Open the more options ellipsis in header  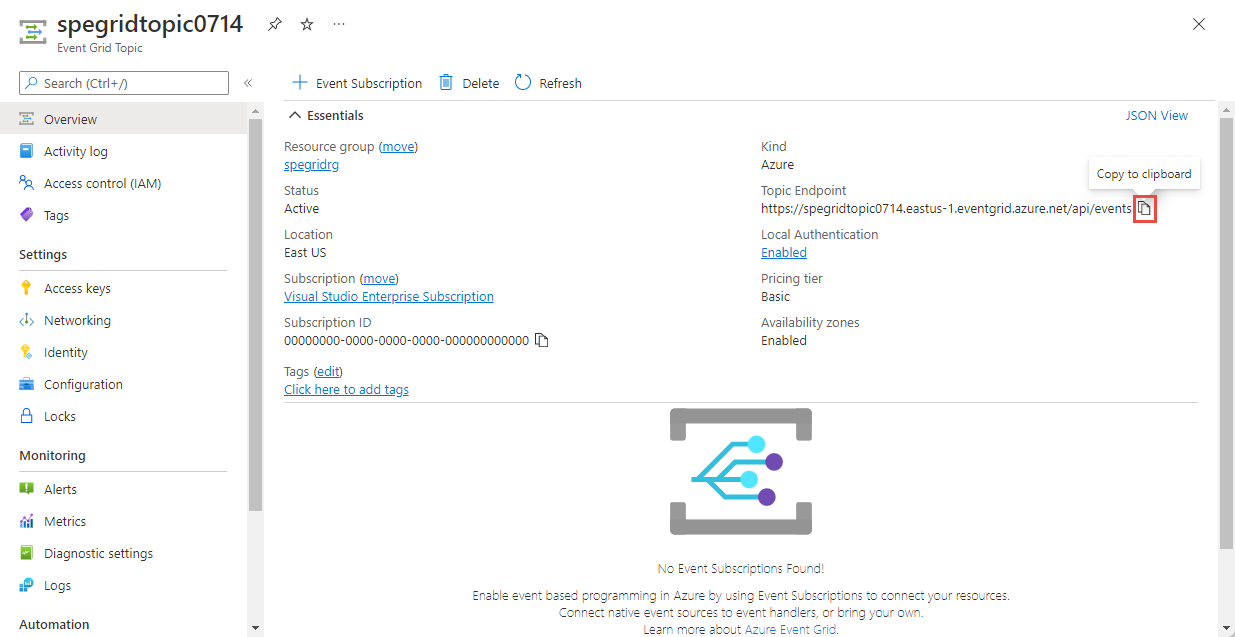(x=339, y=25)
